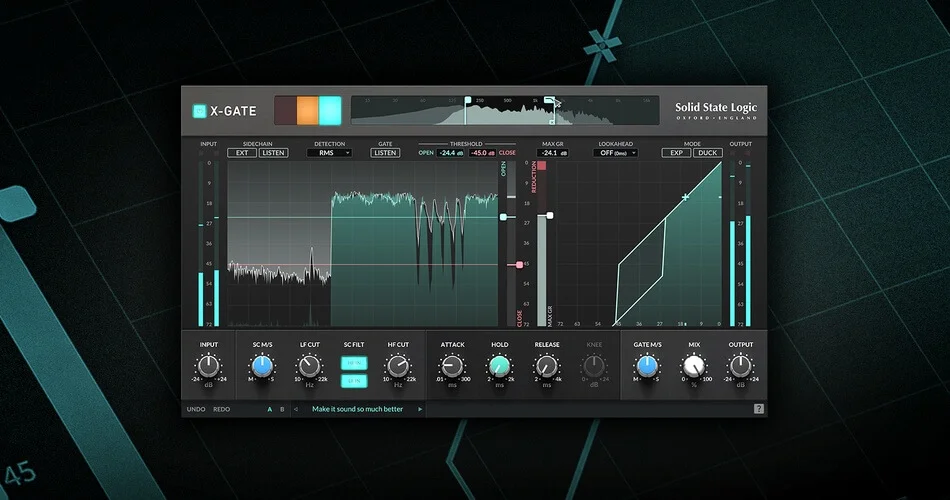The height and width of the screenshot is (500, 950).
Task: Click the Open threshold -24.4 dB value
Action: [451, 153]
